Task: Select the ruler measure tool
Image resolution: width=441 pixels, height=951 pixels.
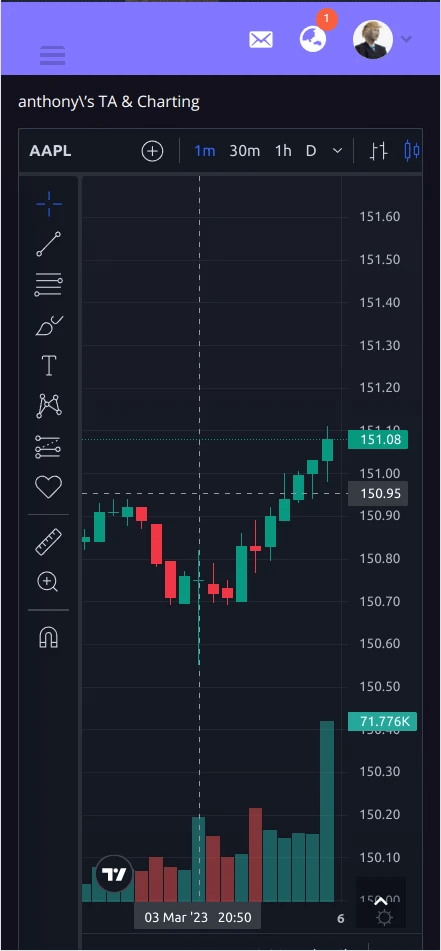Action: click(49, 542)
